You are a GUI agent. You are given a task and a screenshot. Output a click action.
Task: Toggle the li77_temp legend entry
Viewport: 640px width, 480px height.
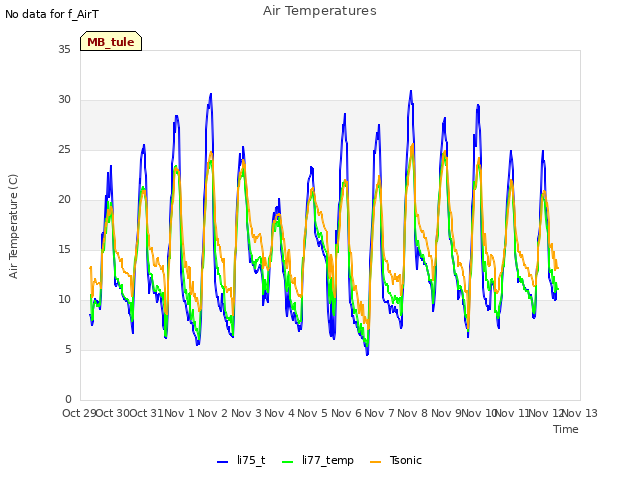(x=318, y=460)
